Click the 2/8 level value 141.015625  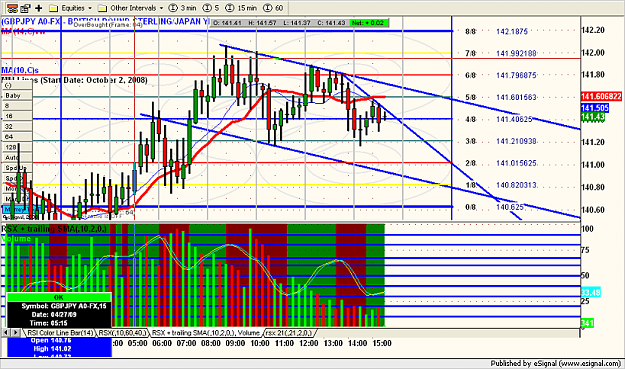[x=516, y=163]
